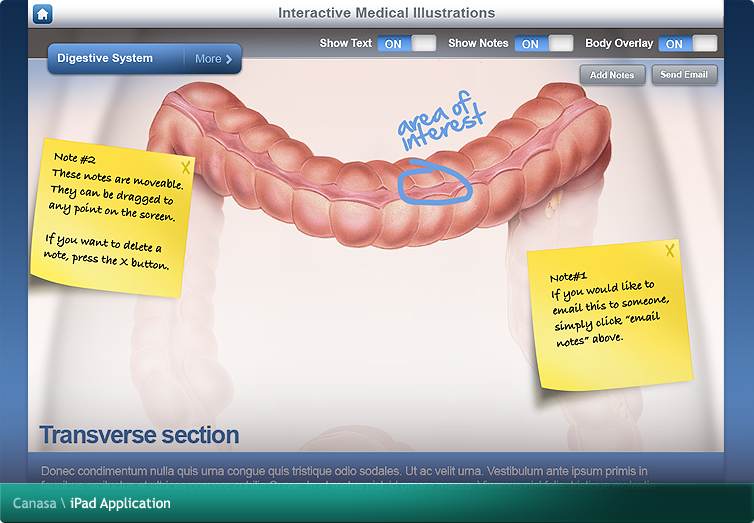Image resolution: width=754 pixels, height=523 pixels.
Task: Click the 'iPad Application' footer text
Action: tap(120, 503)
